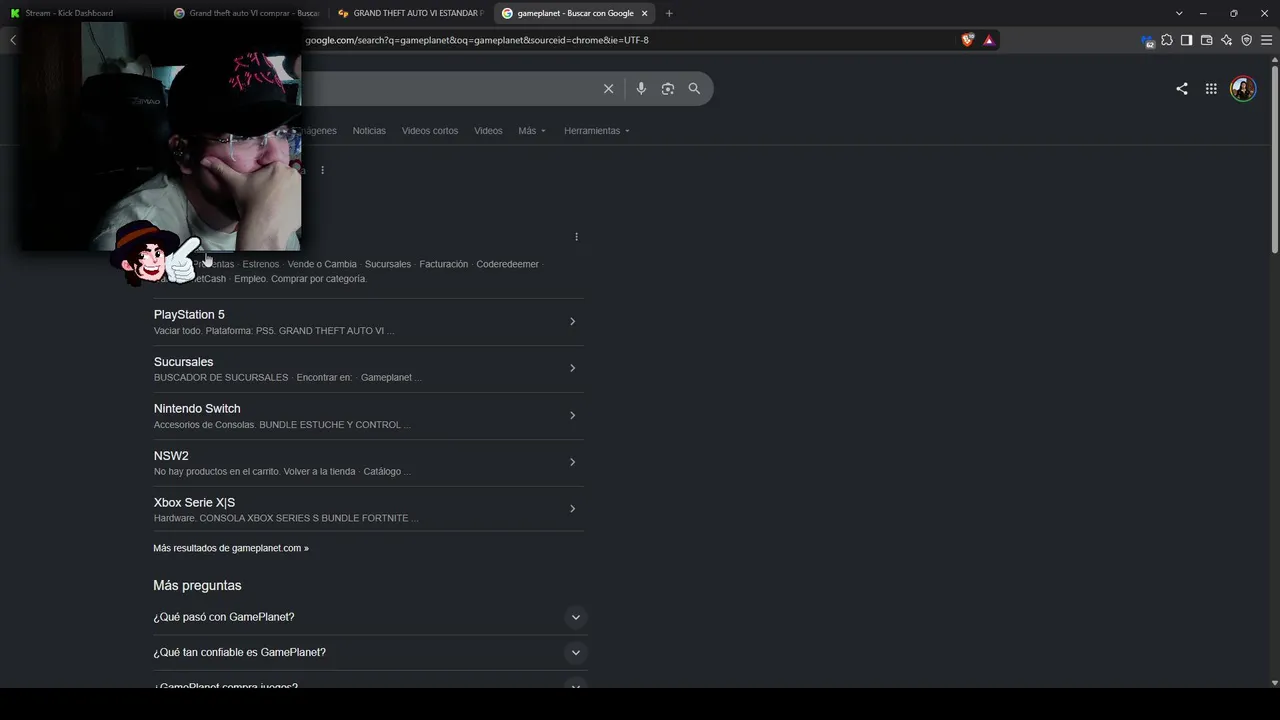Go back with the browser back arrow
1280x720 pixels.
click(x=13, y=40)
